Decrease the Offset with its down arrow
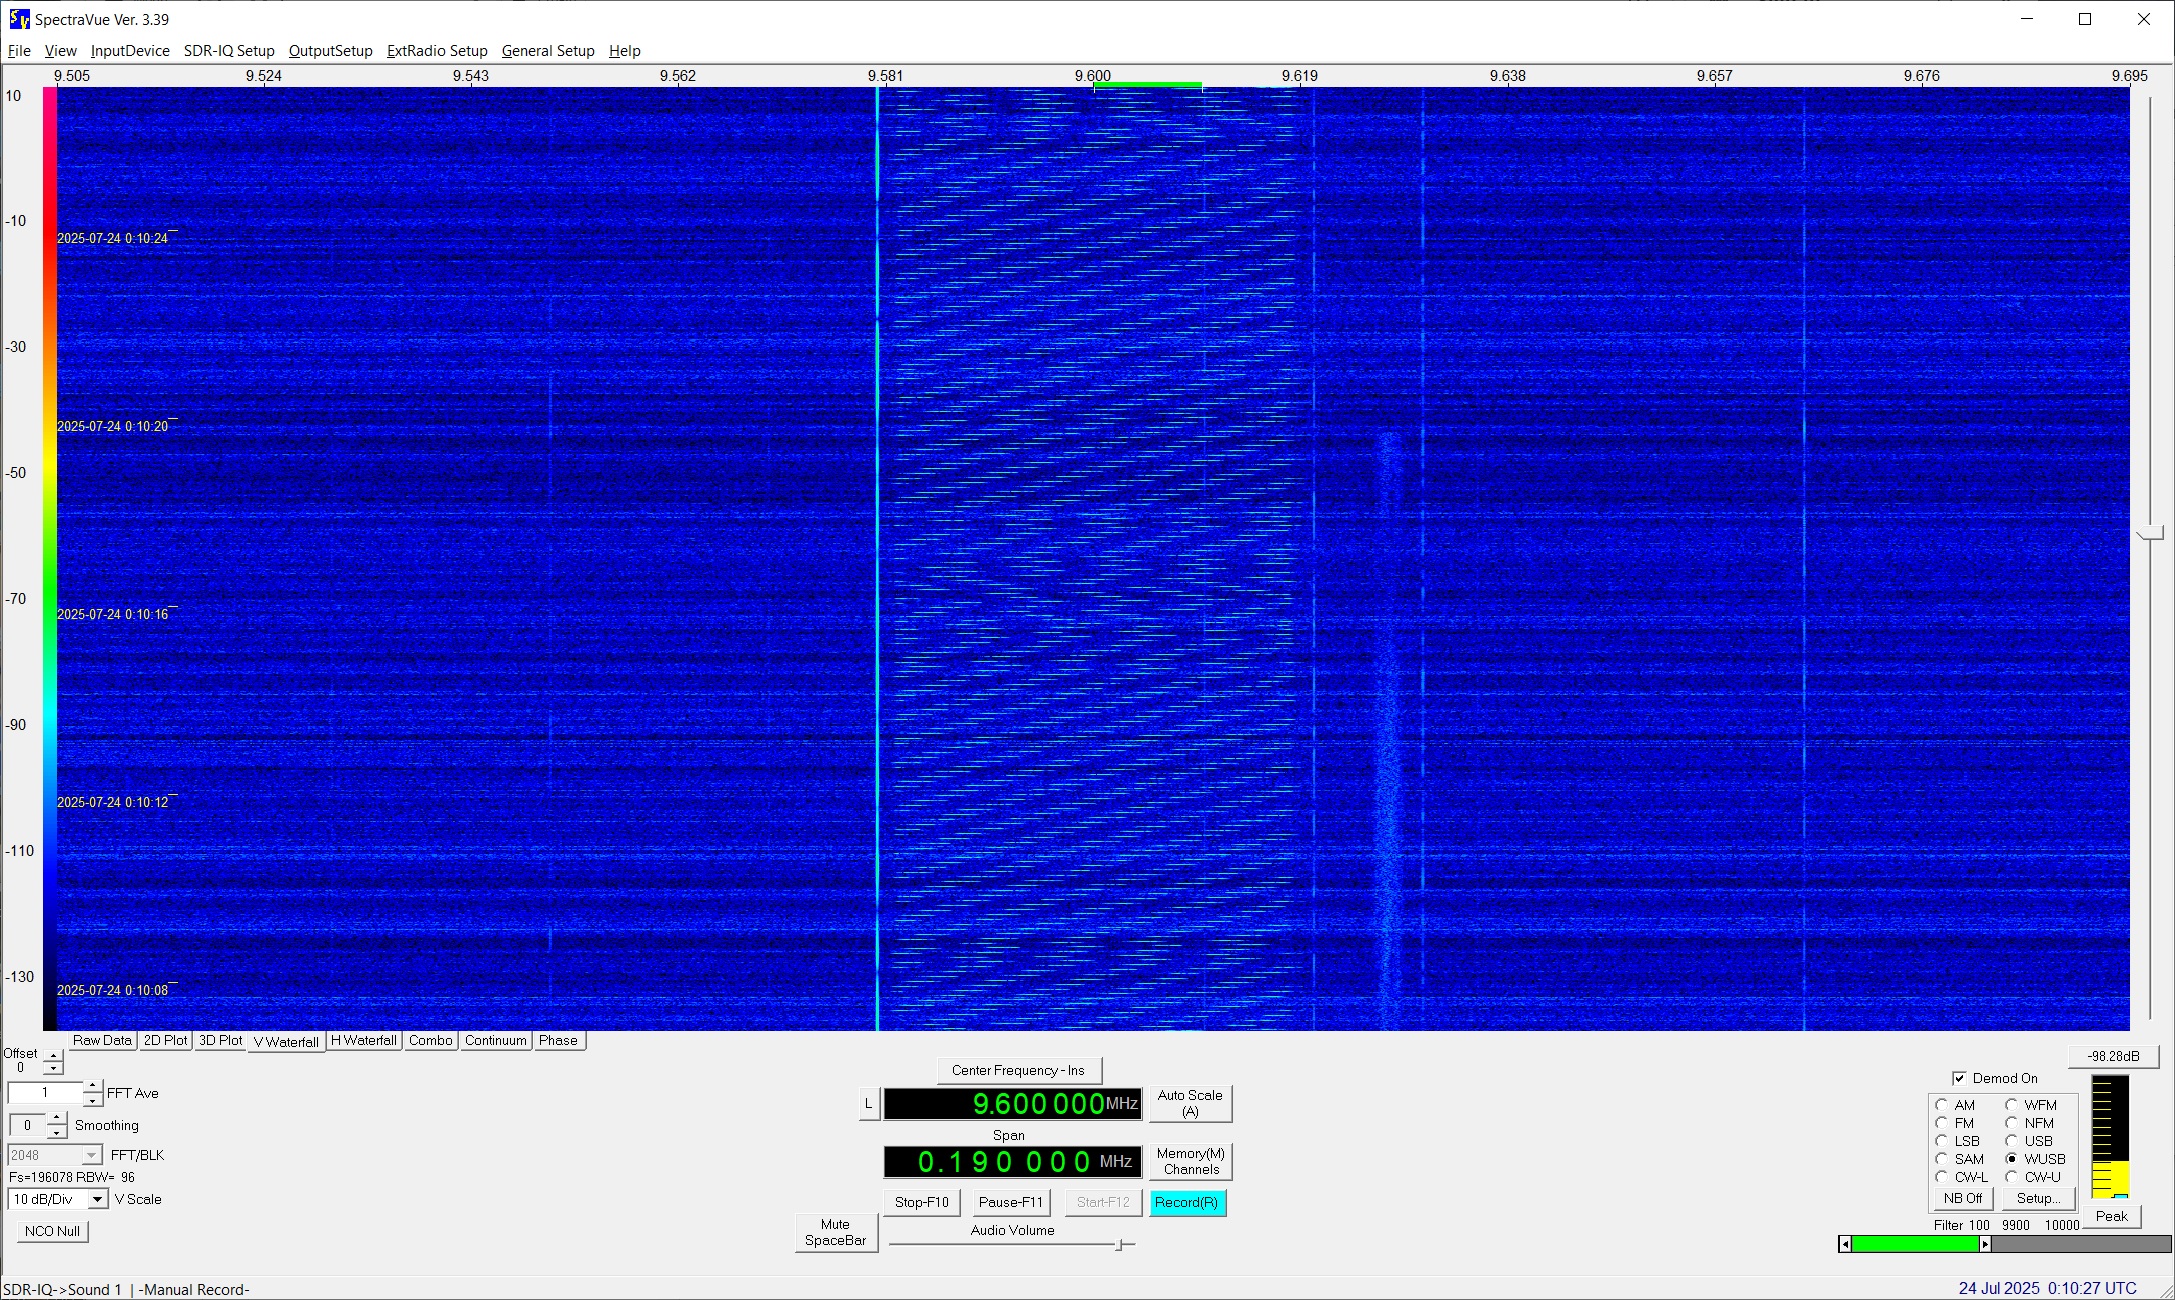This screenshot has width=2175, height=1300. click(x=53, y=1069)
